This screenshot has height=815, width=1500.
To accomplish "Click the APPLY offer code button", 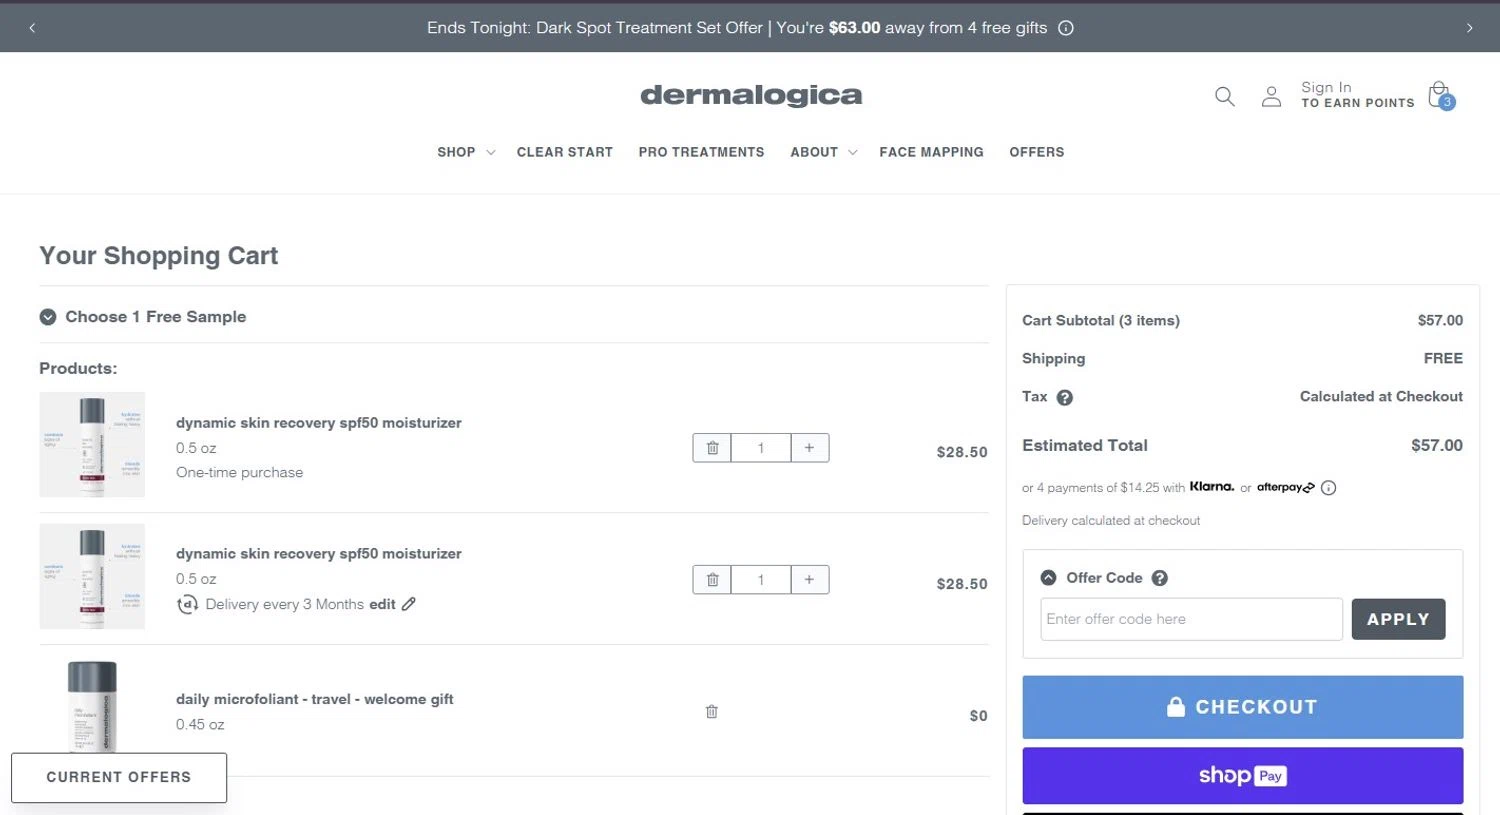I will 1398,619.
